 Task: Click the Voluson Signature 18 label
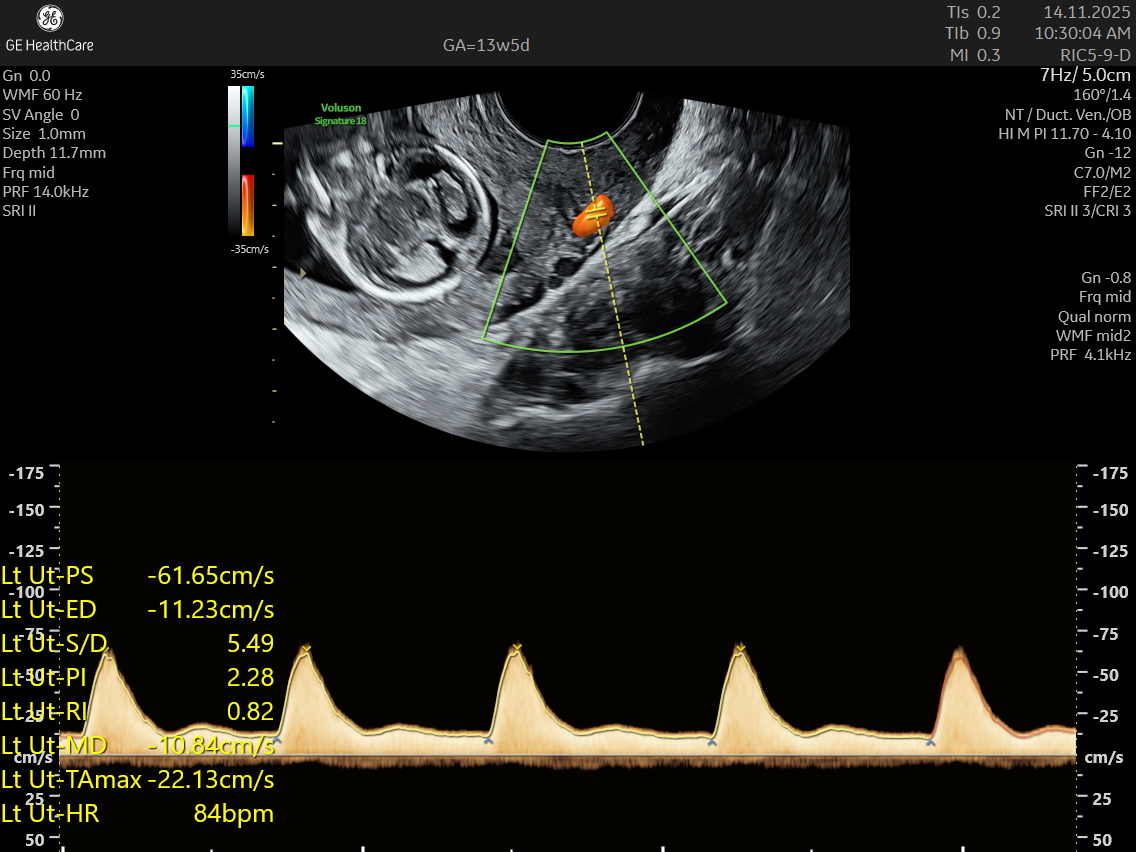click(x=341, y=114)
